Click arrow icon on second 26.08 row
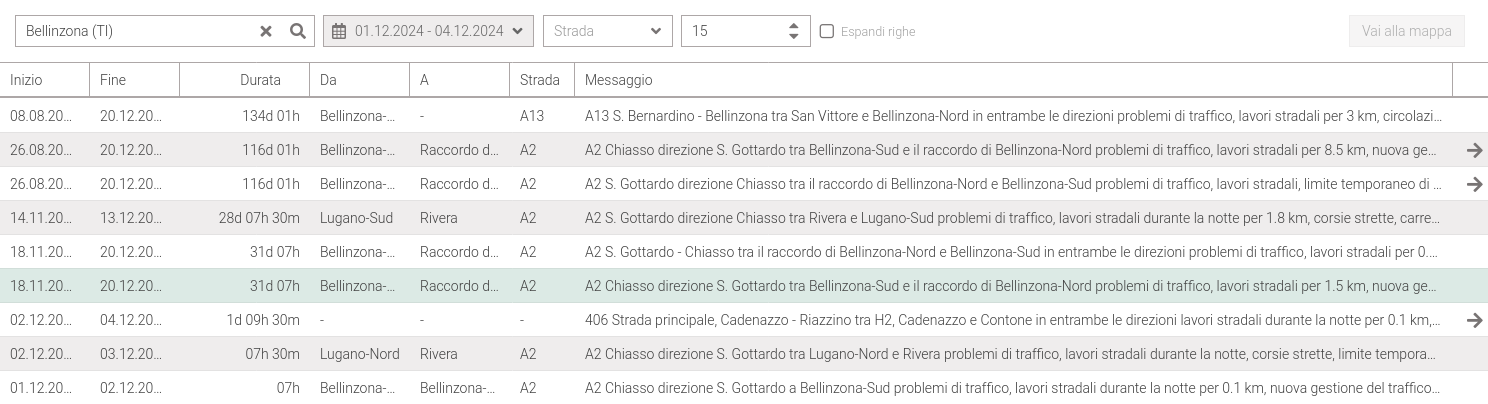The height and width of the screenshot is (404, 1488). 1474,184
